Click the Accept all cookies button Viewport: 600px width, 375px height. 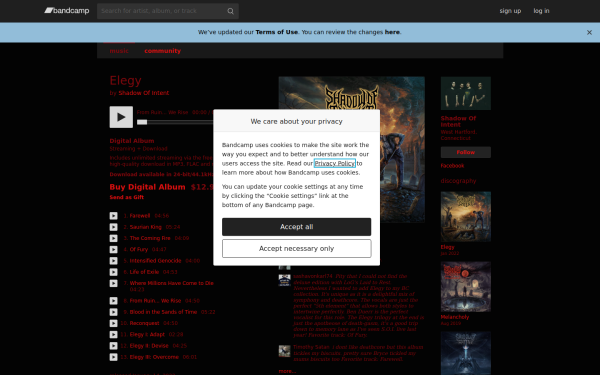(297, 227)
